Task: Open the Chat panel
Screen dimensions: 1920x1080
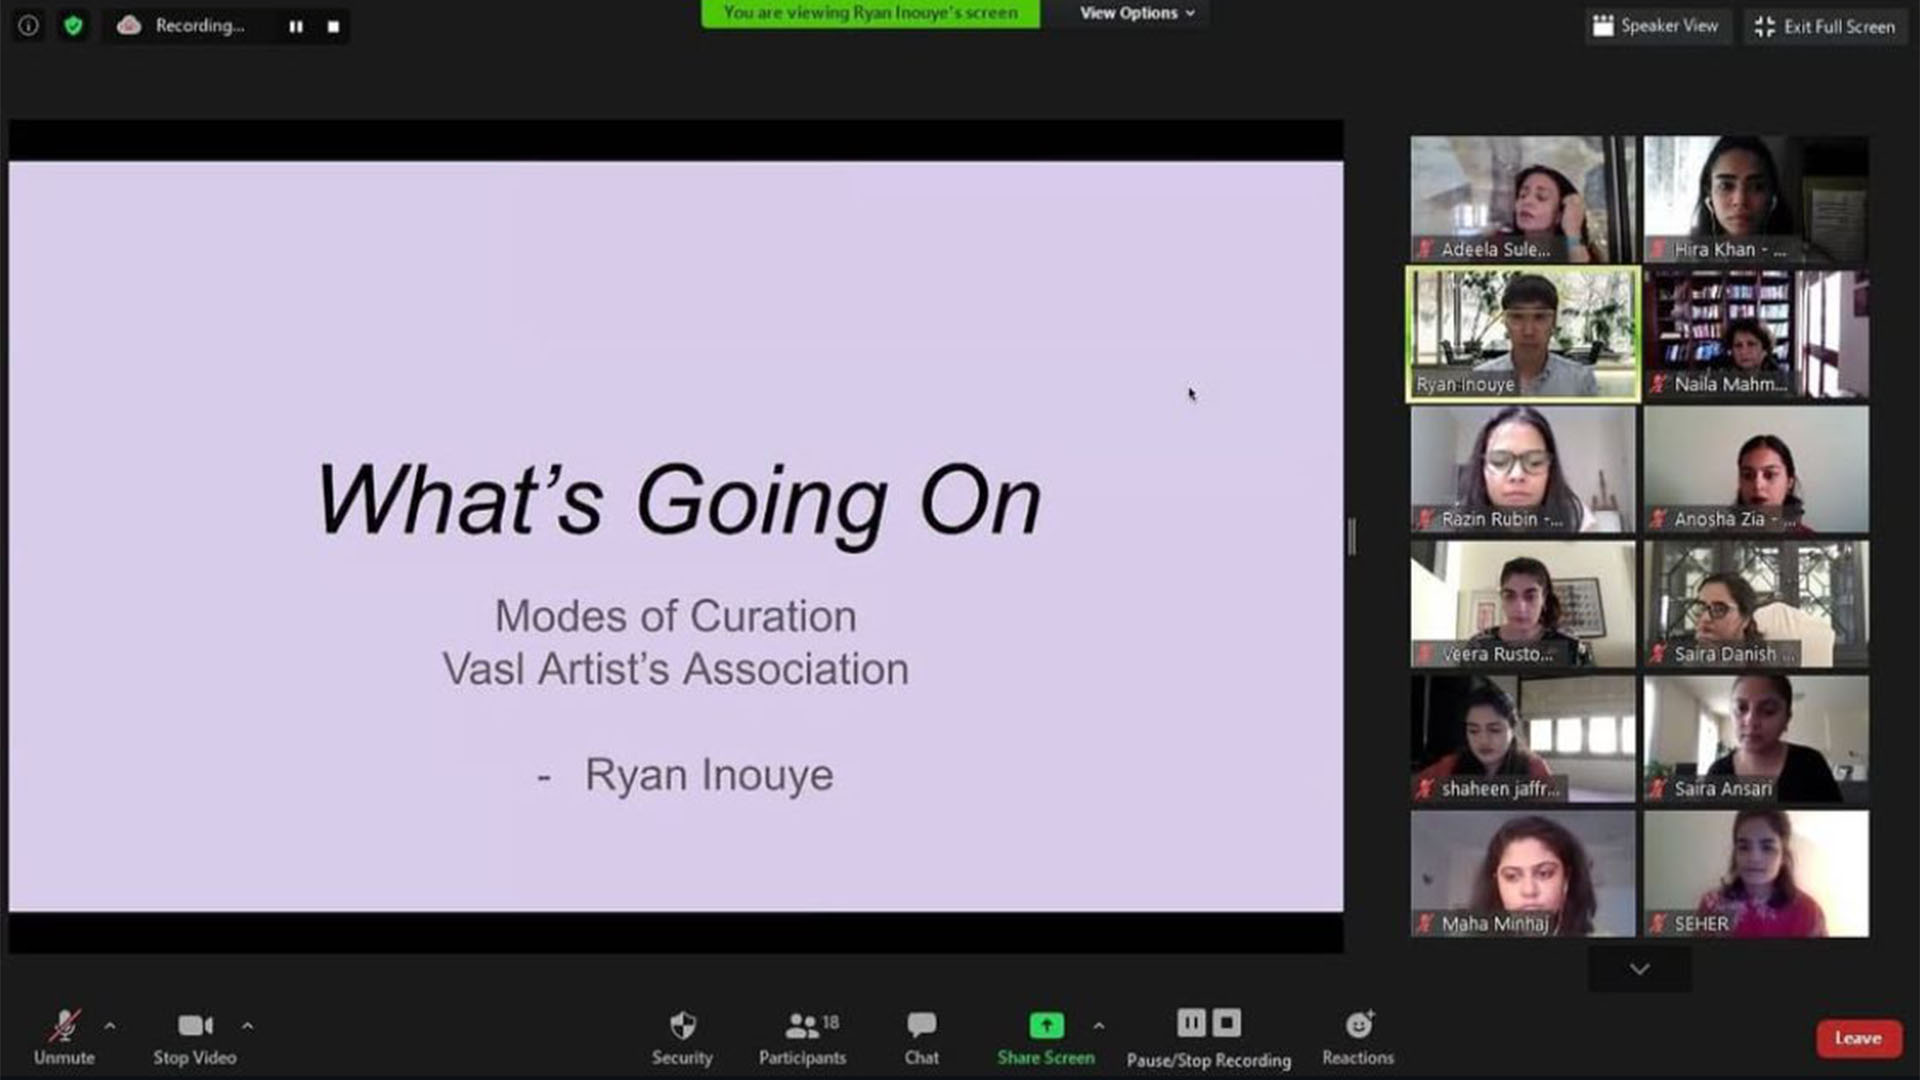Action: pyautogui.click(x=921, y=1038)
